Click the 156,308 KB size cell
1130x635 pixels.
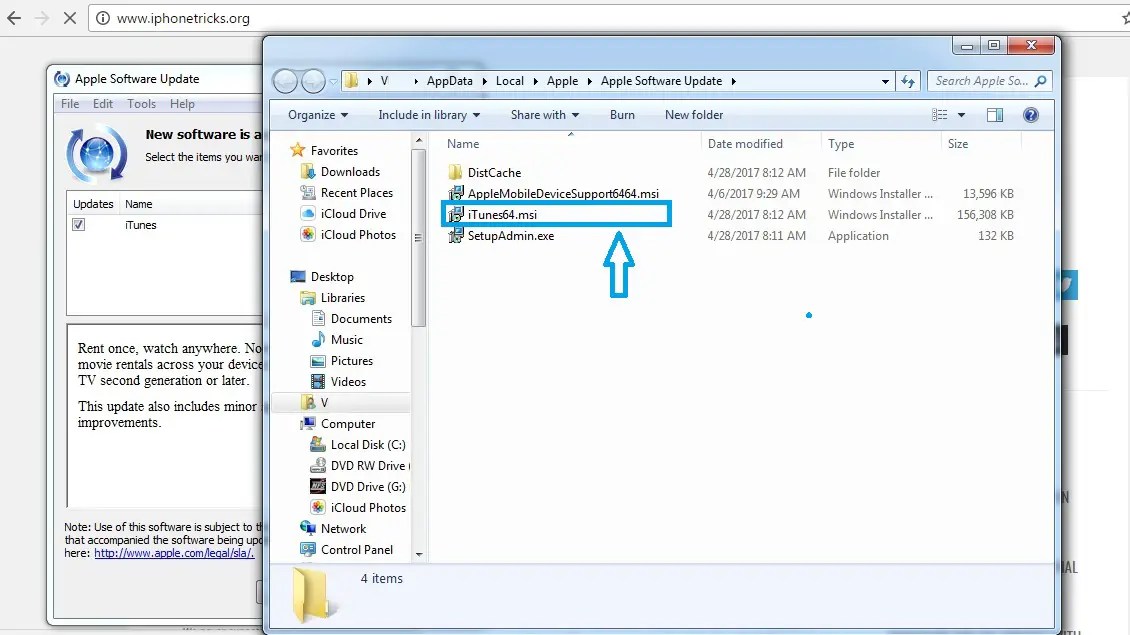tap(984, 215)
